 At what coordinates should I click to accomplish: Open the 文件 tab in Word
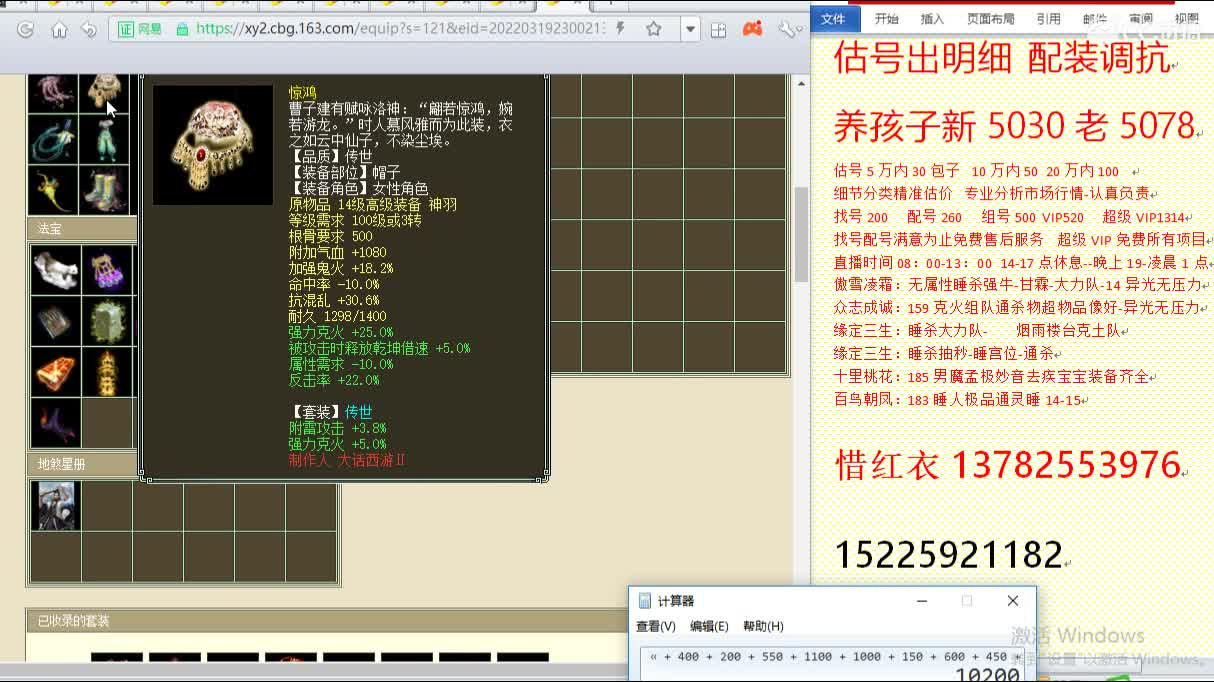tap(833, 18)
